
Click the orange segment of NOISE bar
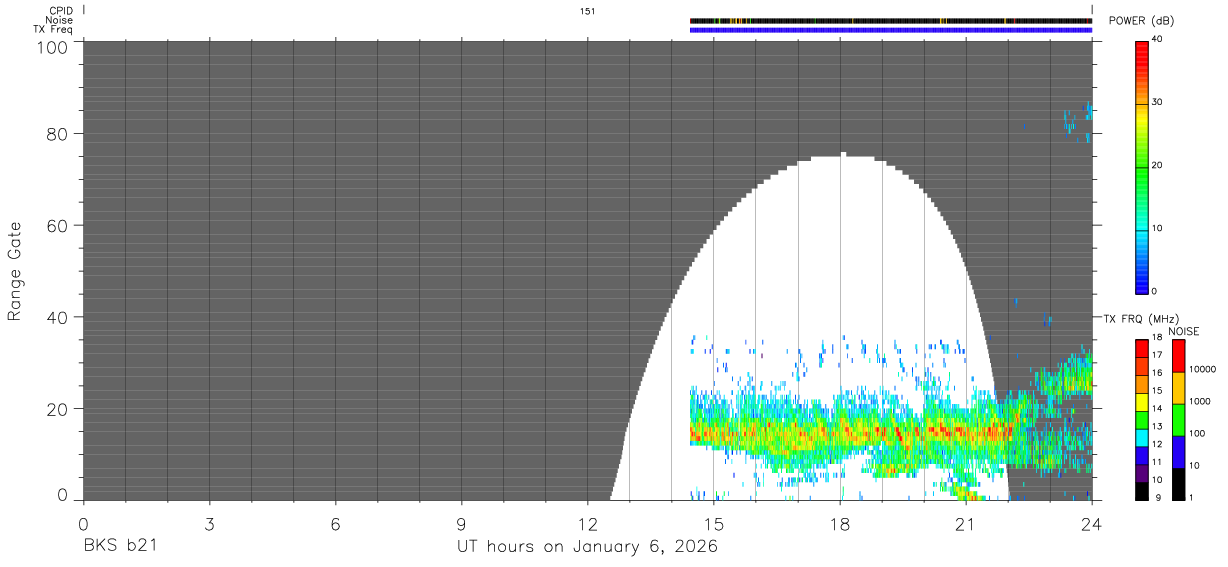point(1178,388)
